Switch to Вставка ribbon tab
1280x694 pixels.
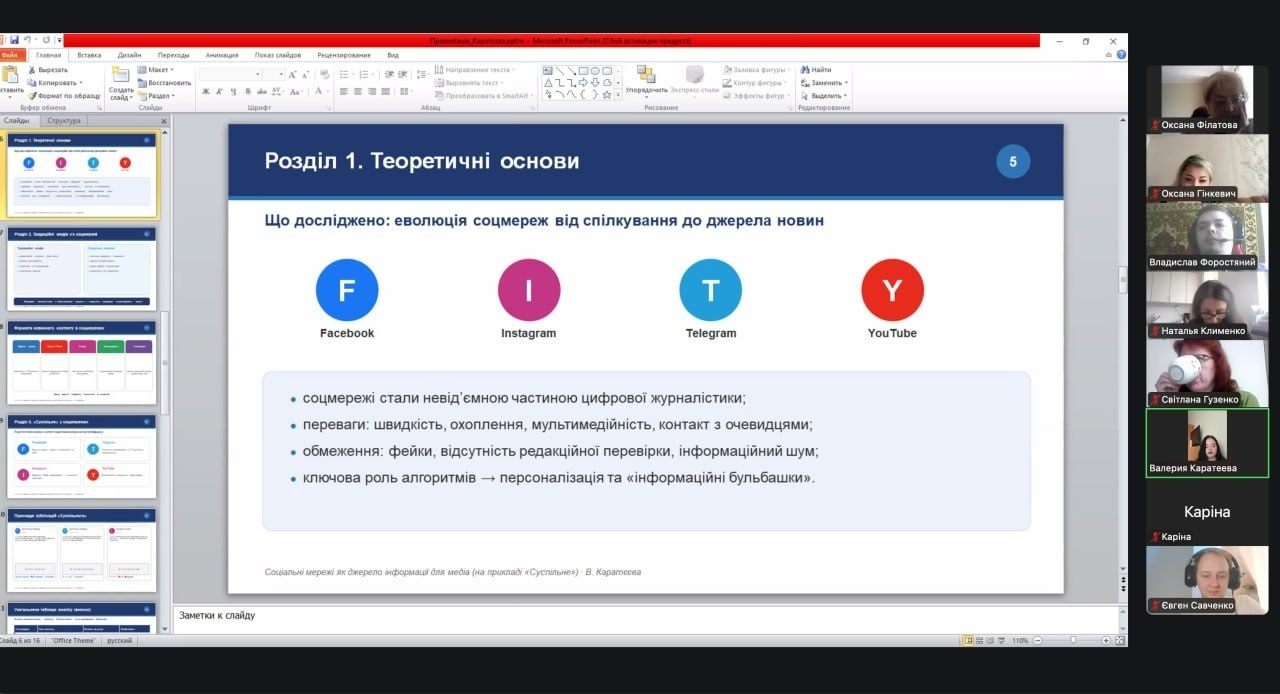pyautogui.click(x=89, y=55)
